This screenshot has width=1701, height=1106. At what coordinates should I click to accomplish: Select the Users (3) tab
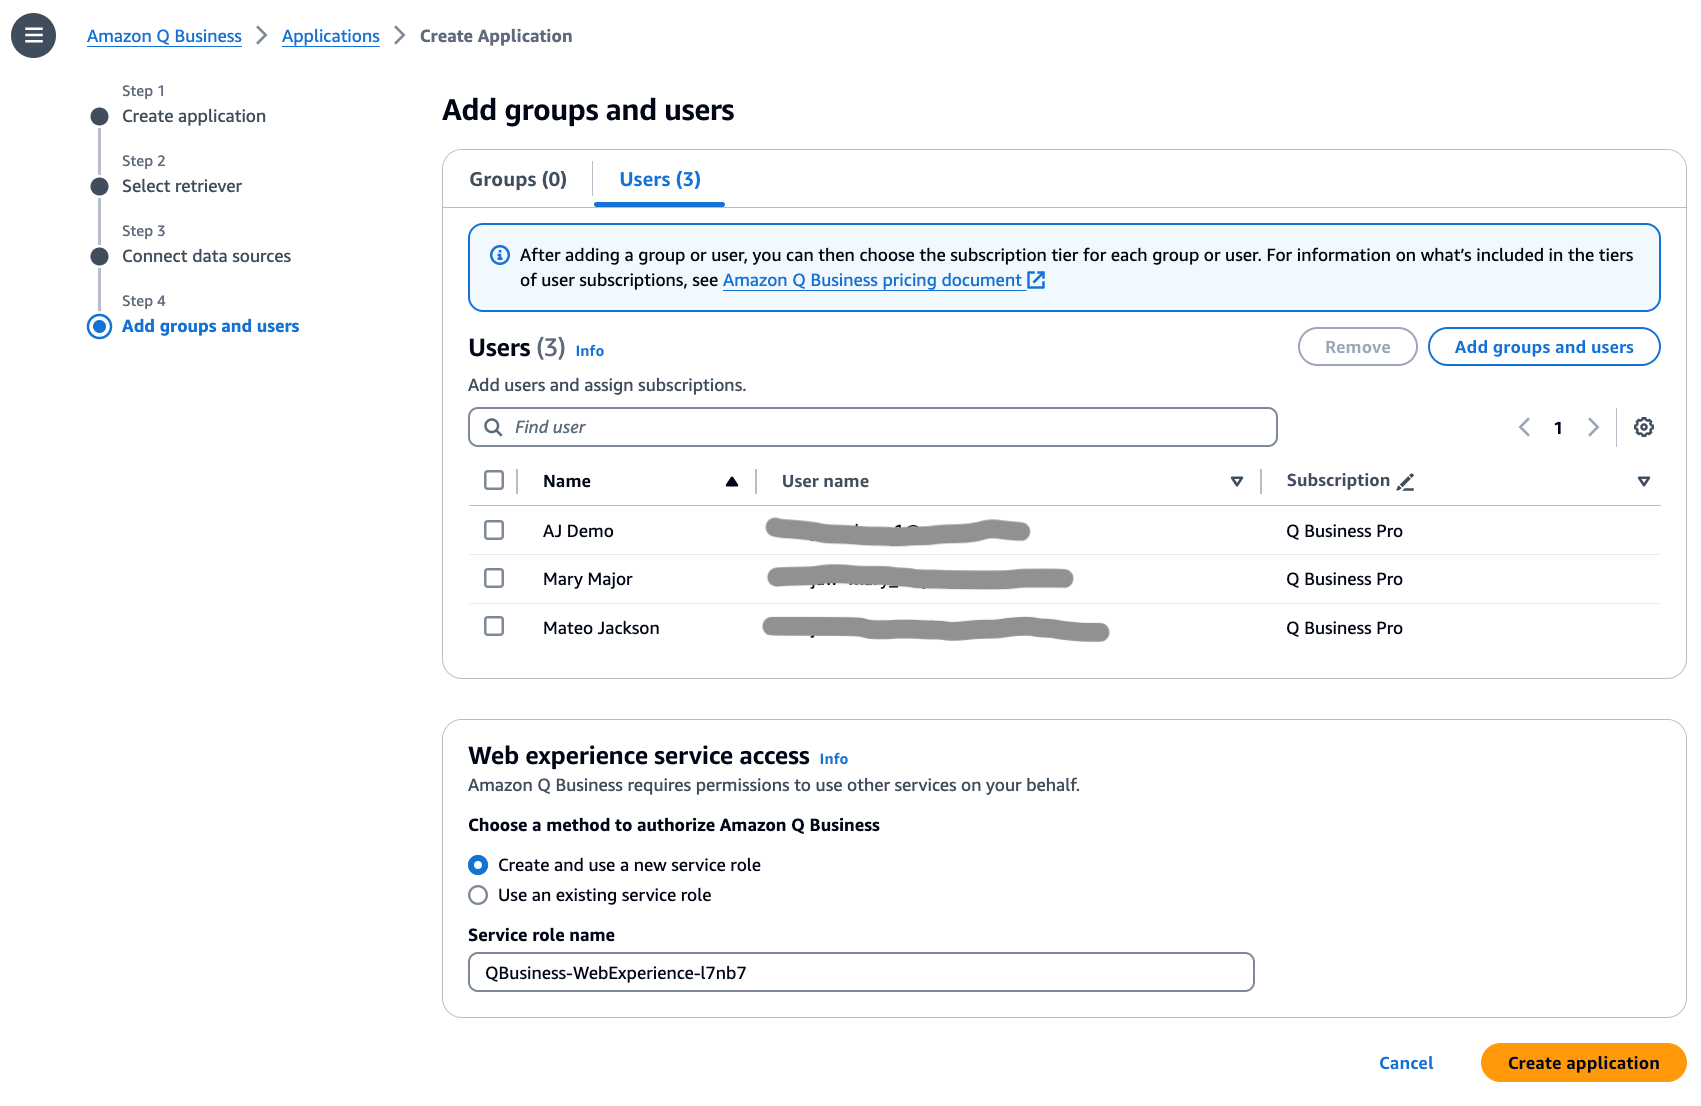coord(660,180)
